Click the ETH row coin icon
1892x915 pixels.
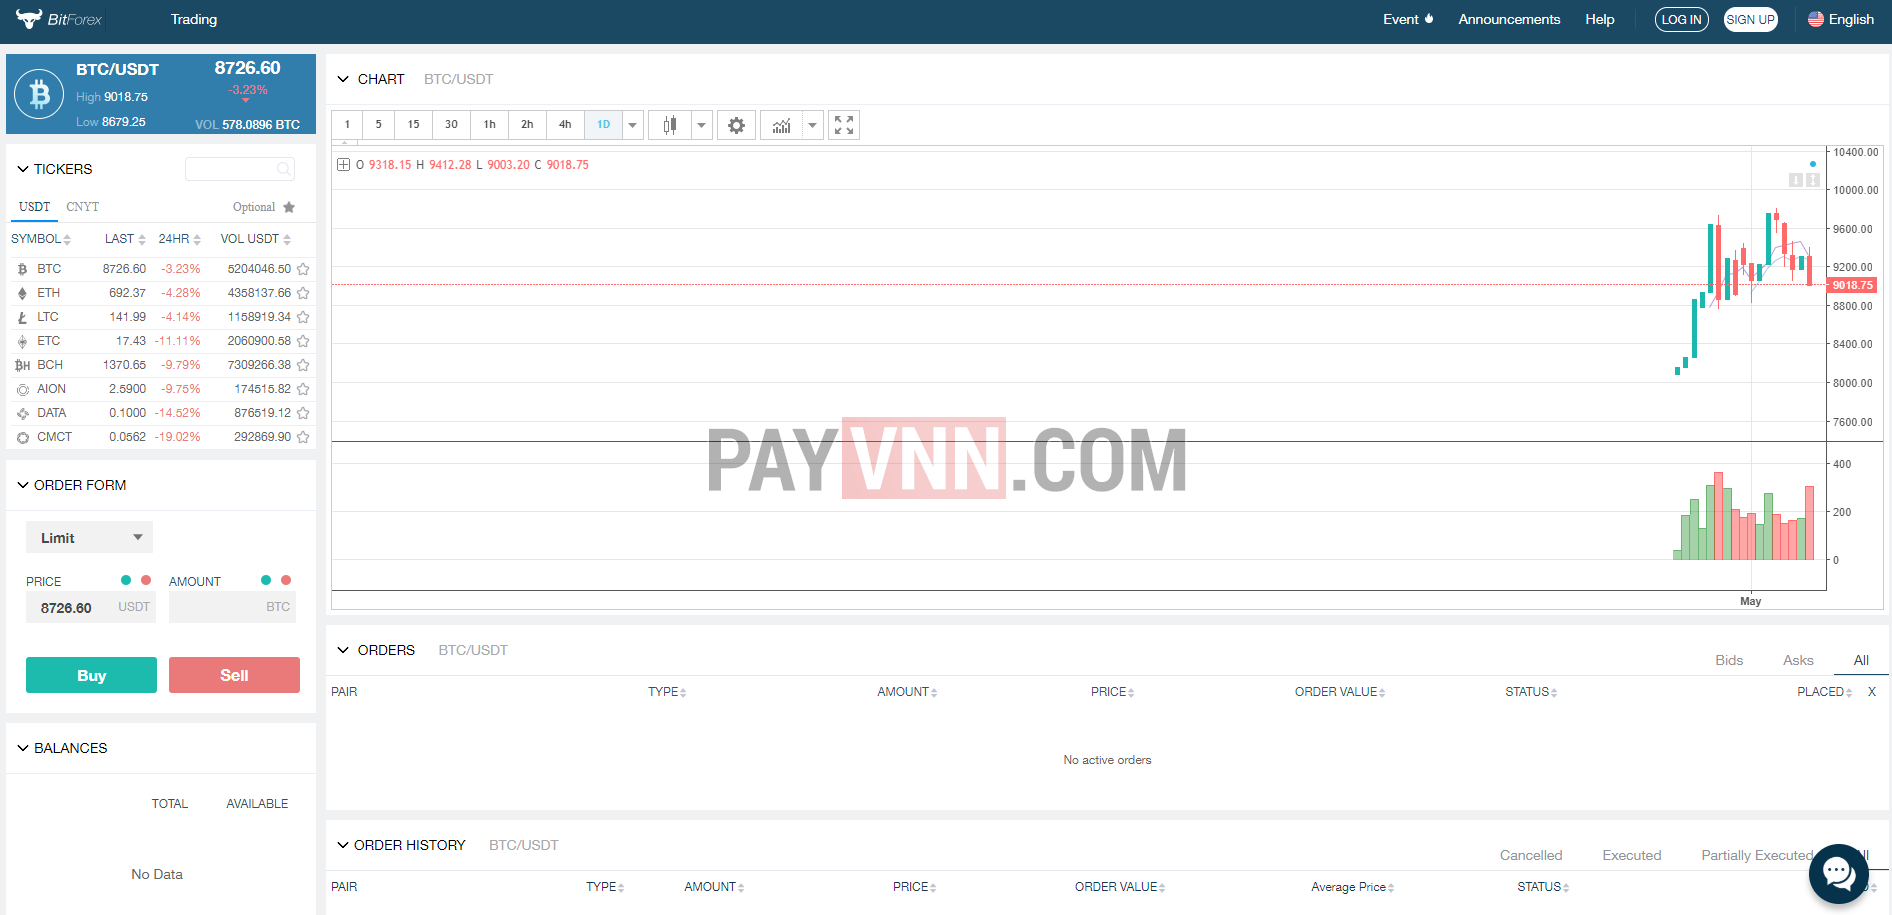coord(22,293)
